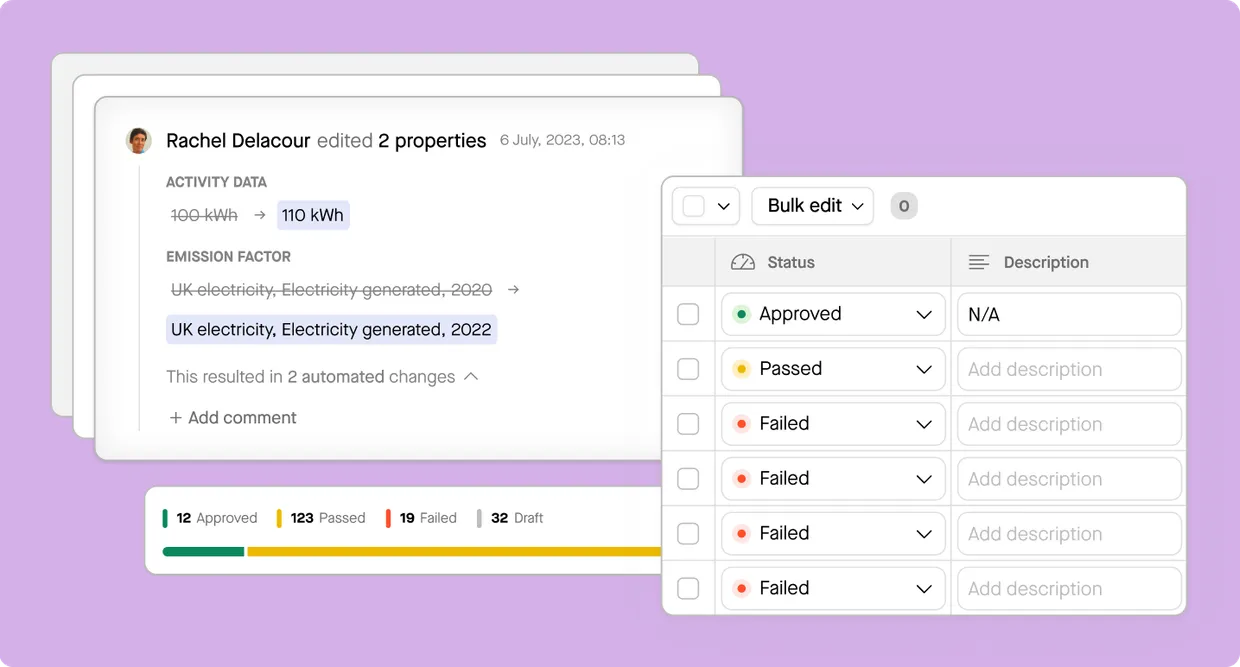
Task: Tick the checkbox for the Approved row
Action: (x=688, y=314)
